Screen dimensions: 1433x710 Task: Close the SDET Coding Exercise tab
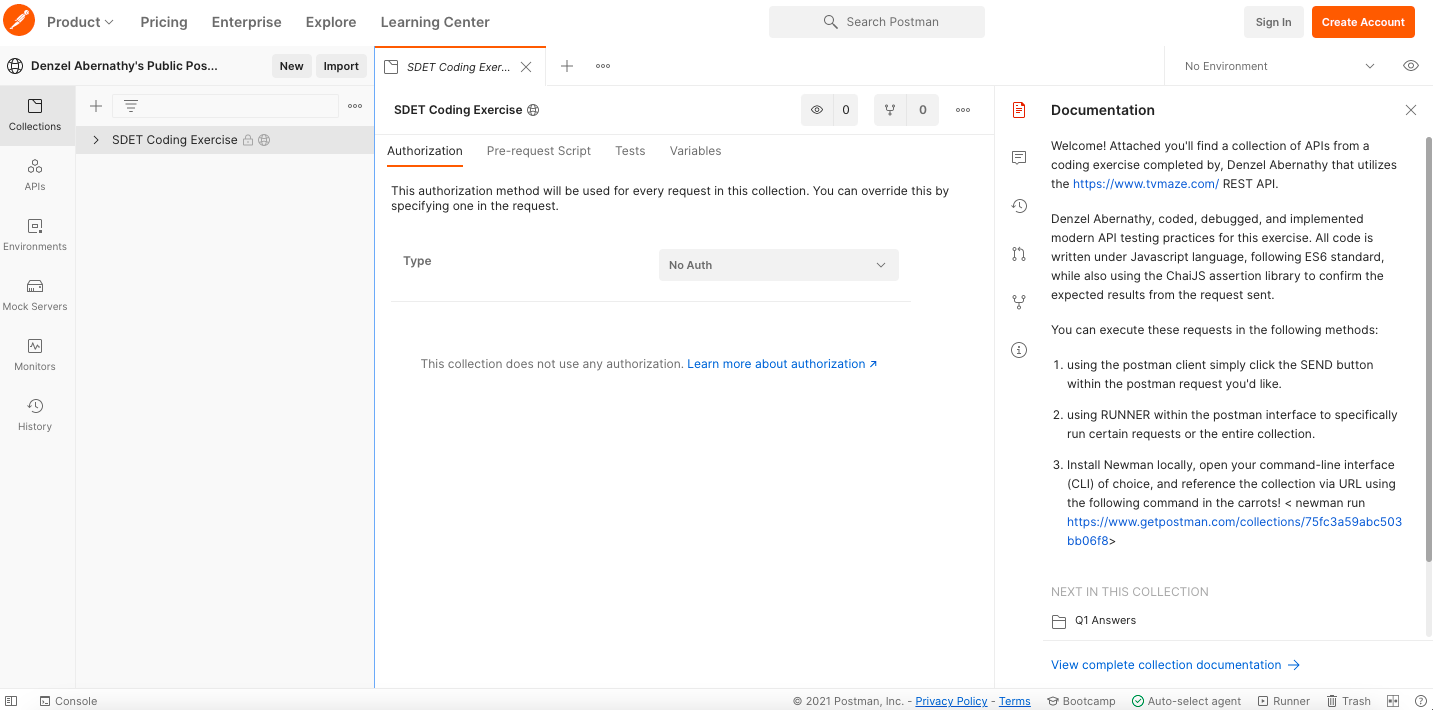click(x=526, y=67)
